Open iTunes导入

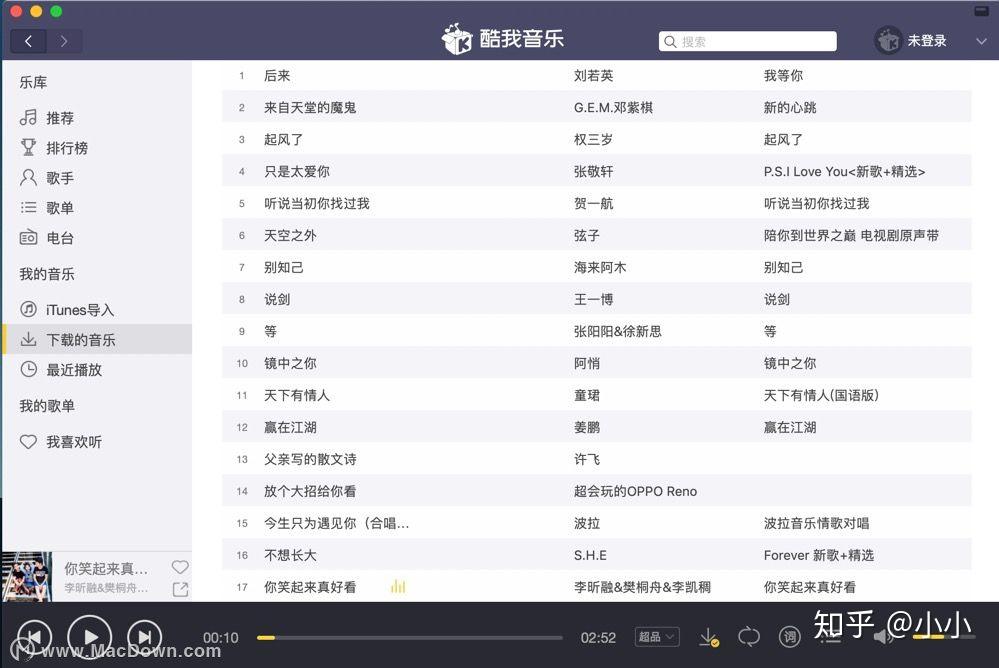tap(80, 310)
